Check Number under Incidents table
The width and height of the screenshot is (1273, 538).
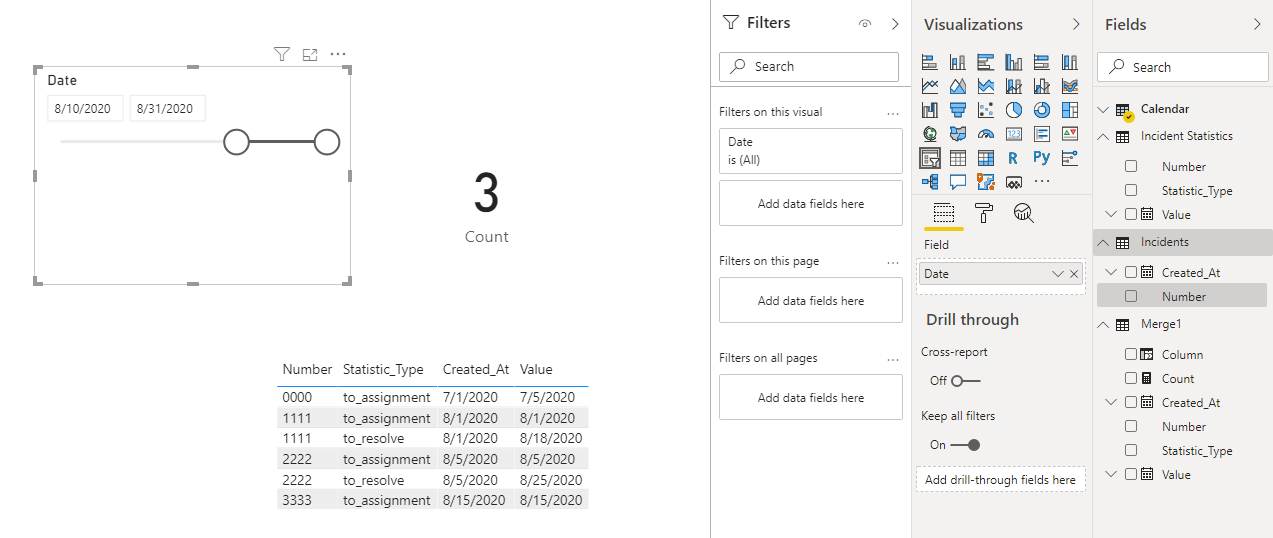[1131, 297]
